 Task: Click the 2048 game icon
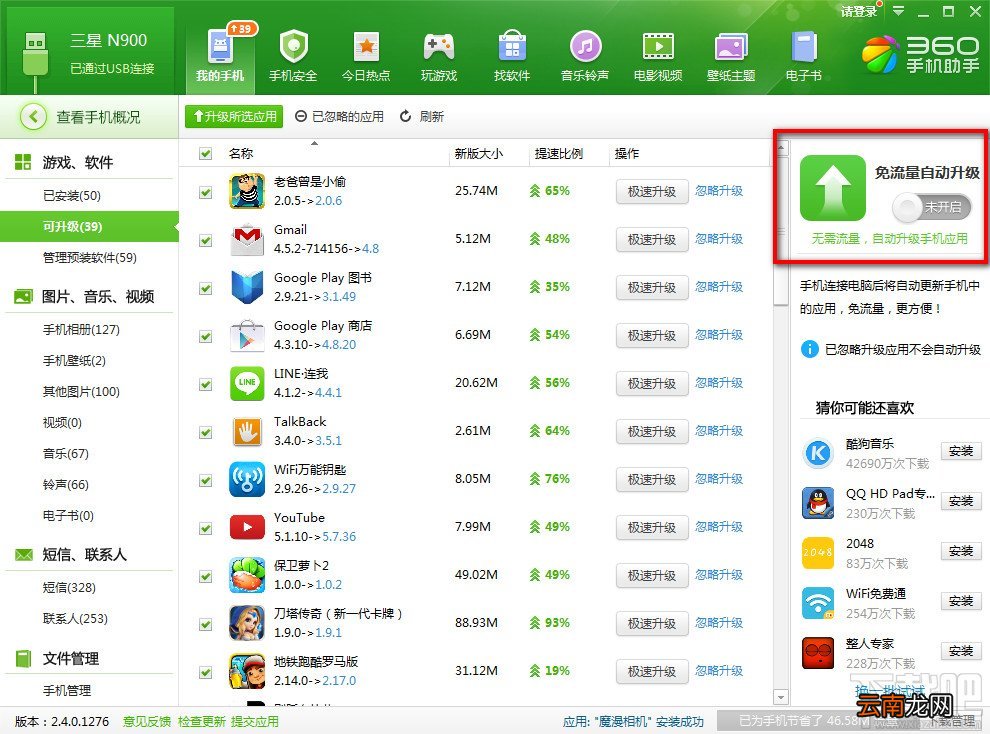click(x=818, y=553)
